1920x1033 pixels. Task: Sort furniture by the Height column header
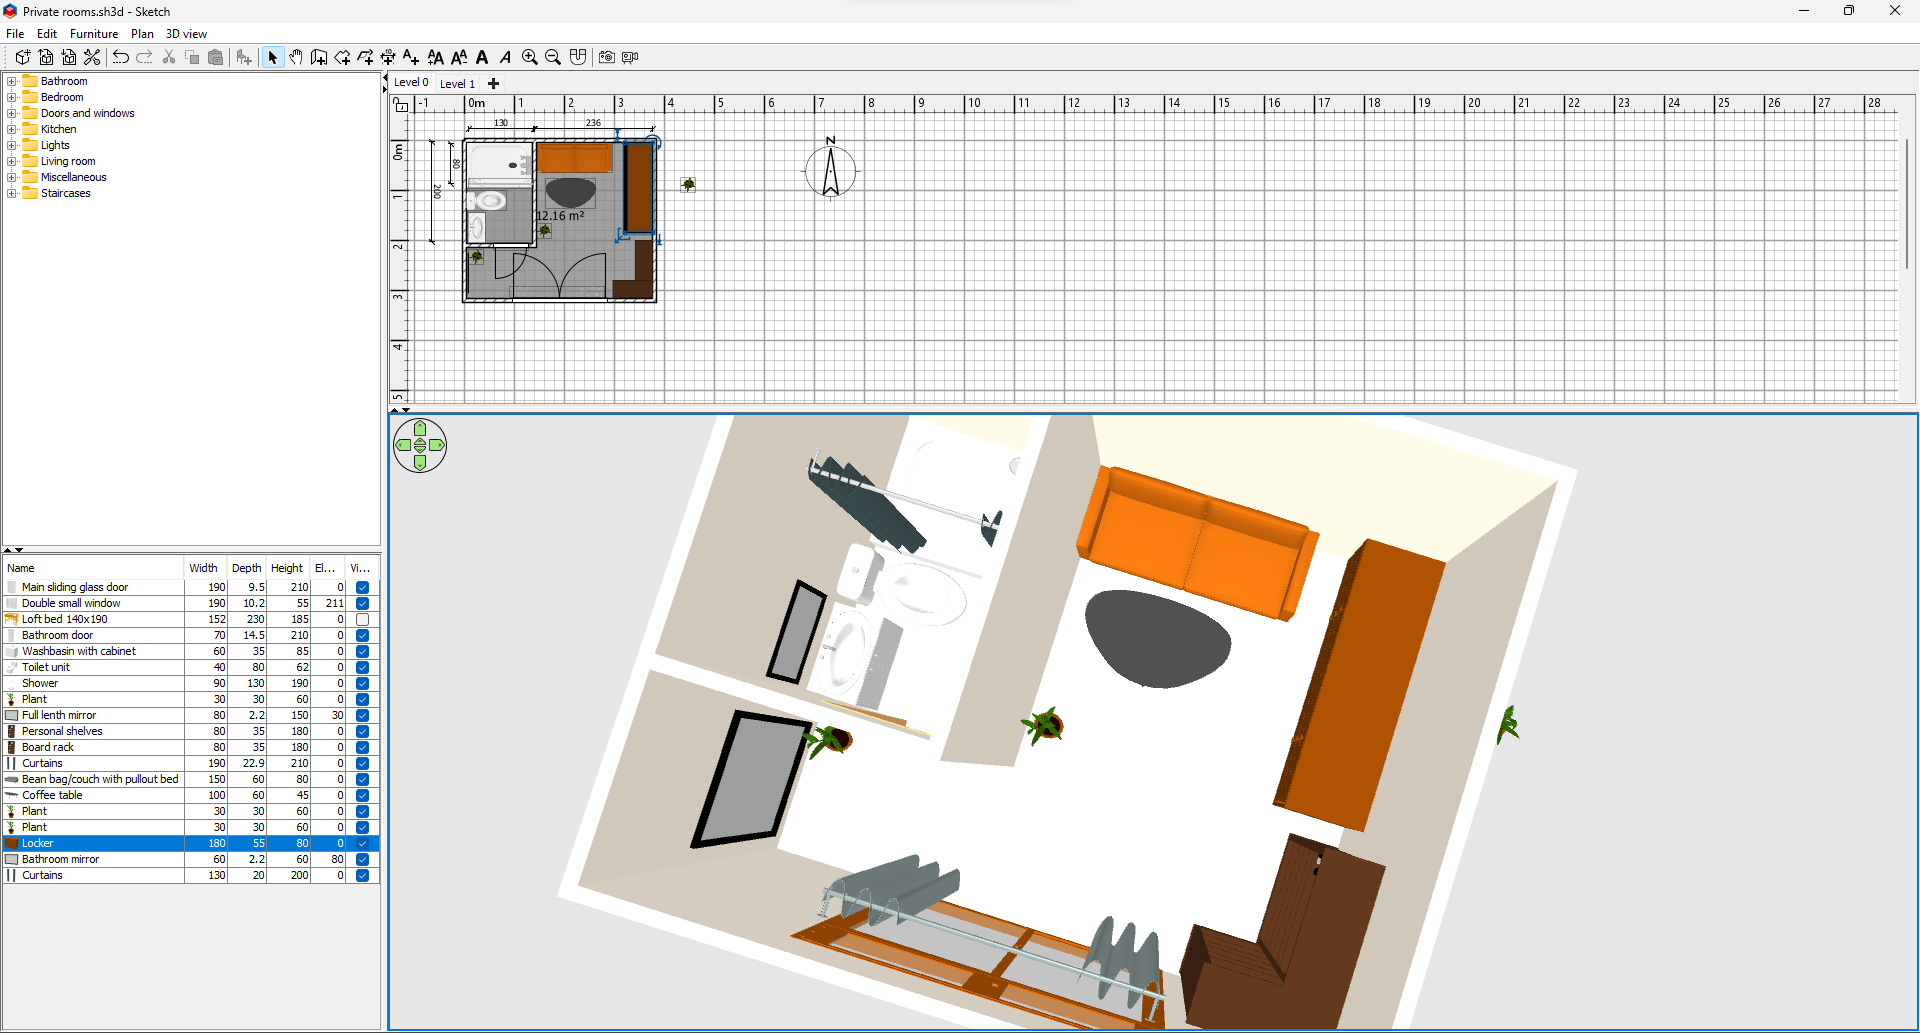click(288, 567)
